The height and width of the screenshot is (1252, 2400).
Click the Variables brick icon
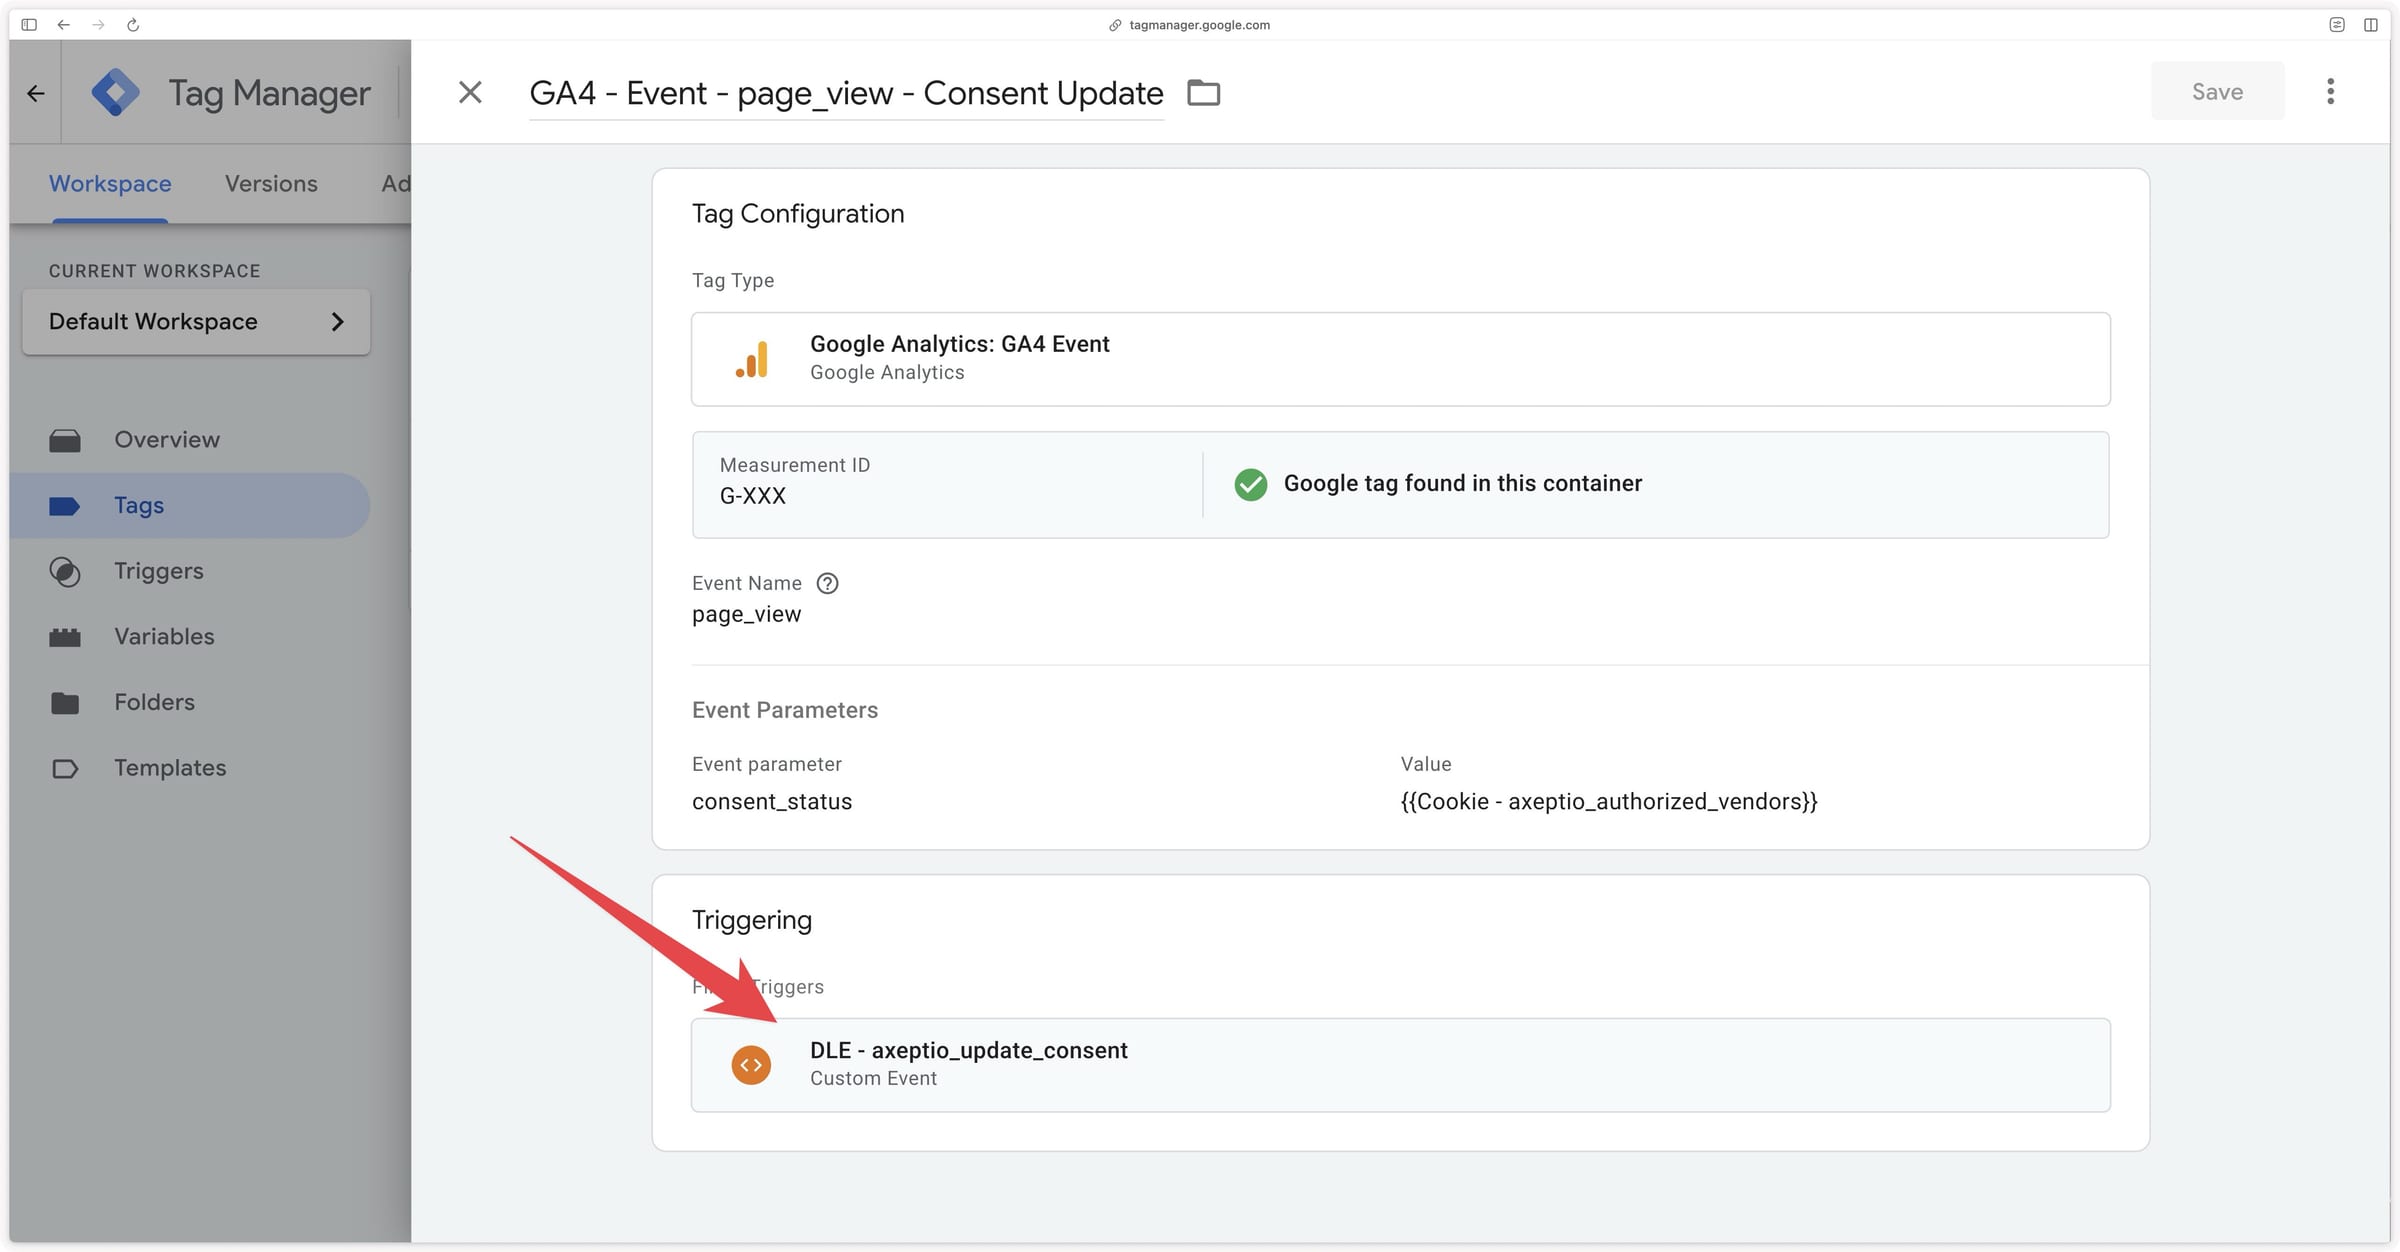[65, 637]
